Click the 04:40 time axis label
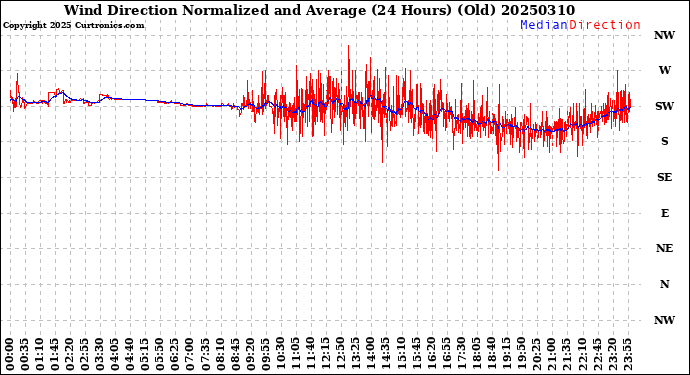The image size is (690, 375). [x=130, y=354]
